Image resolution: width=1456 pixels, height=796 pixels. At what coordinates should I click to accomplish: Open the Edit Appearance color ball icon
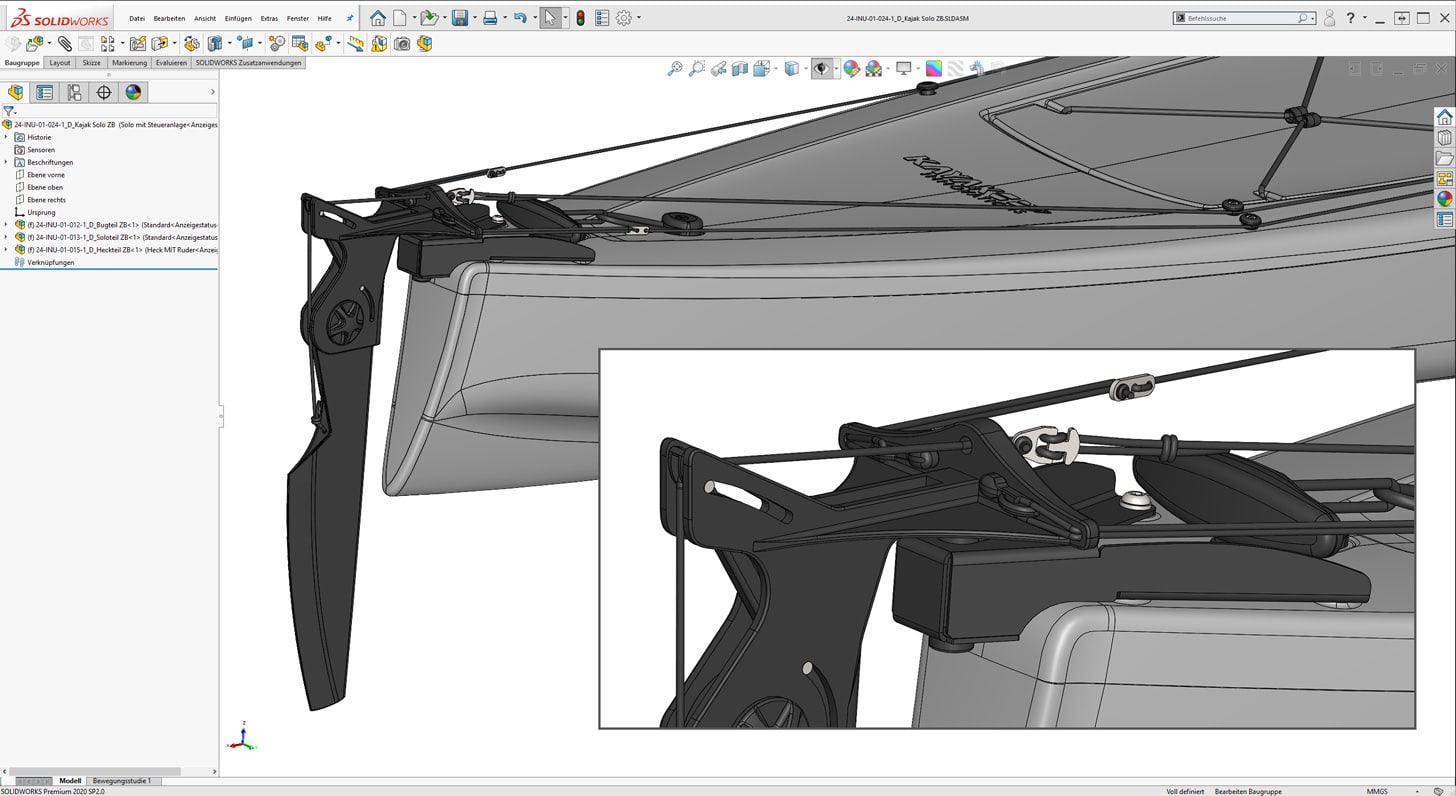(x=851, y=69)
